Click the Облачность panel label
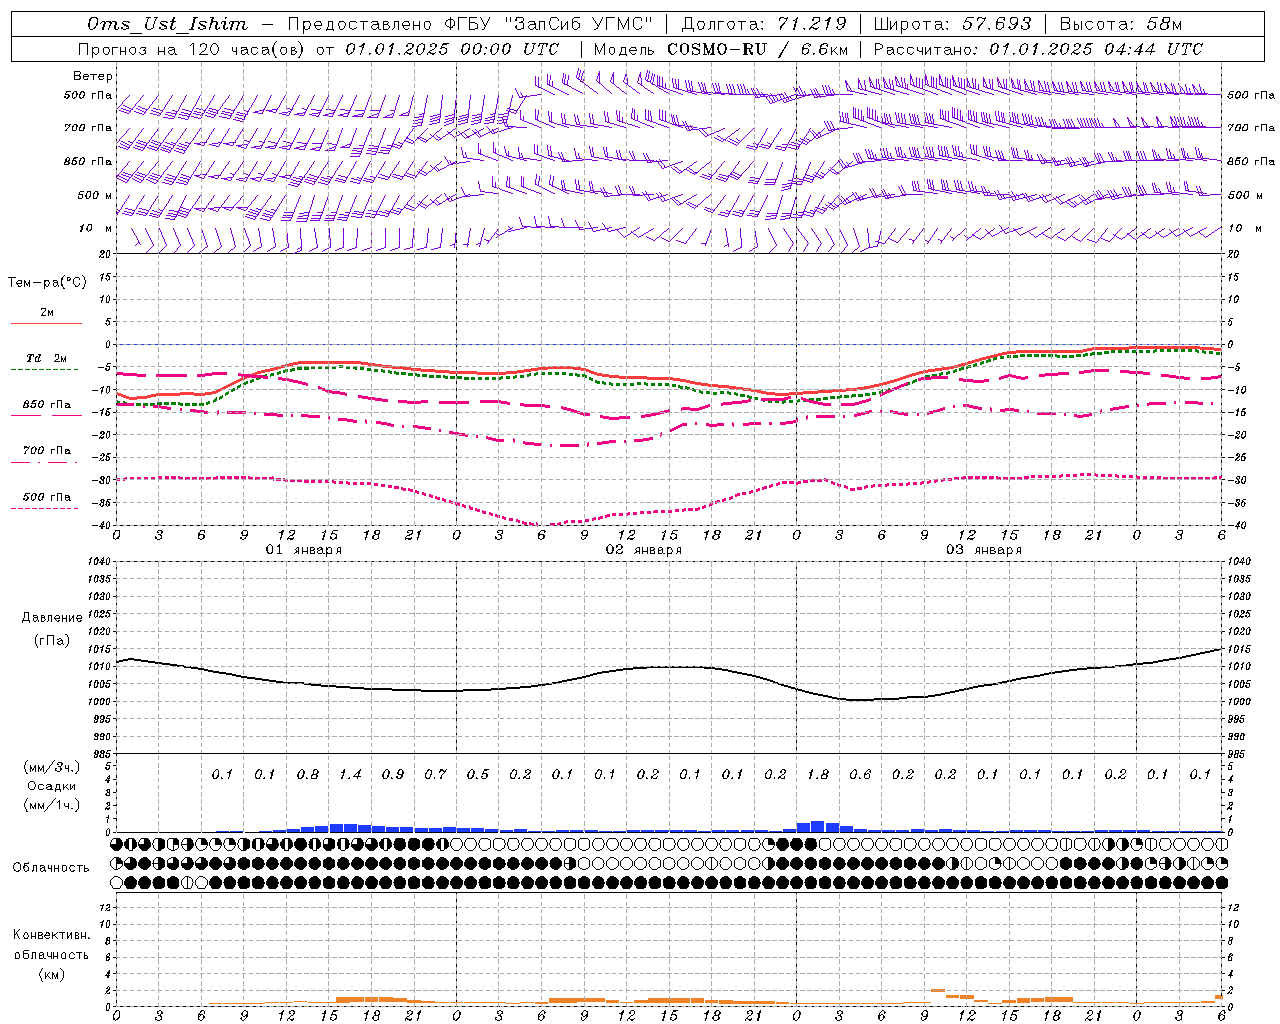 (x=52, y=868)
